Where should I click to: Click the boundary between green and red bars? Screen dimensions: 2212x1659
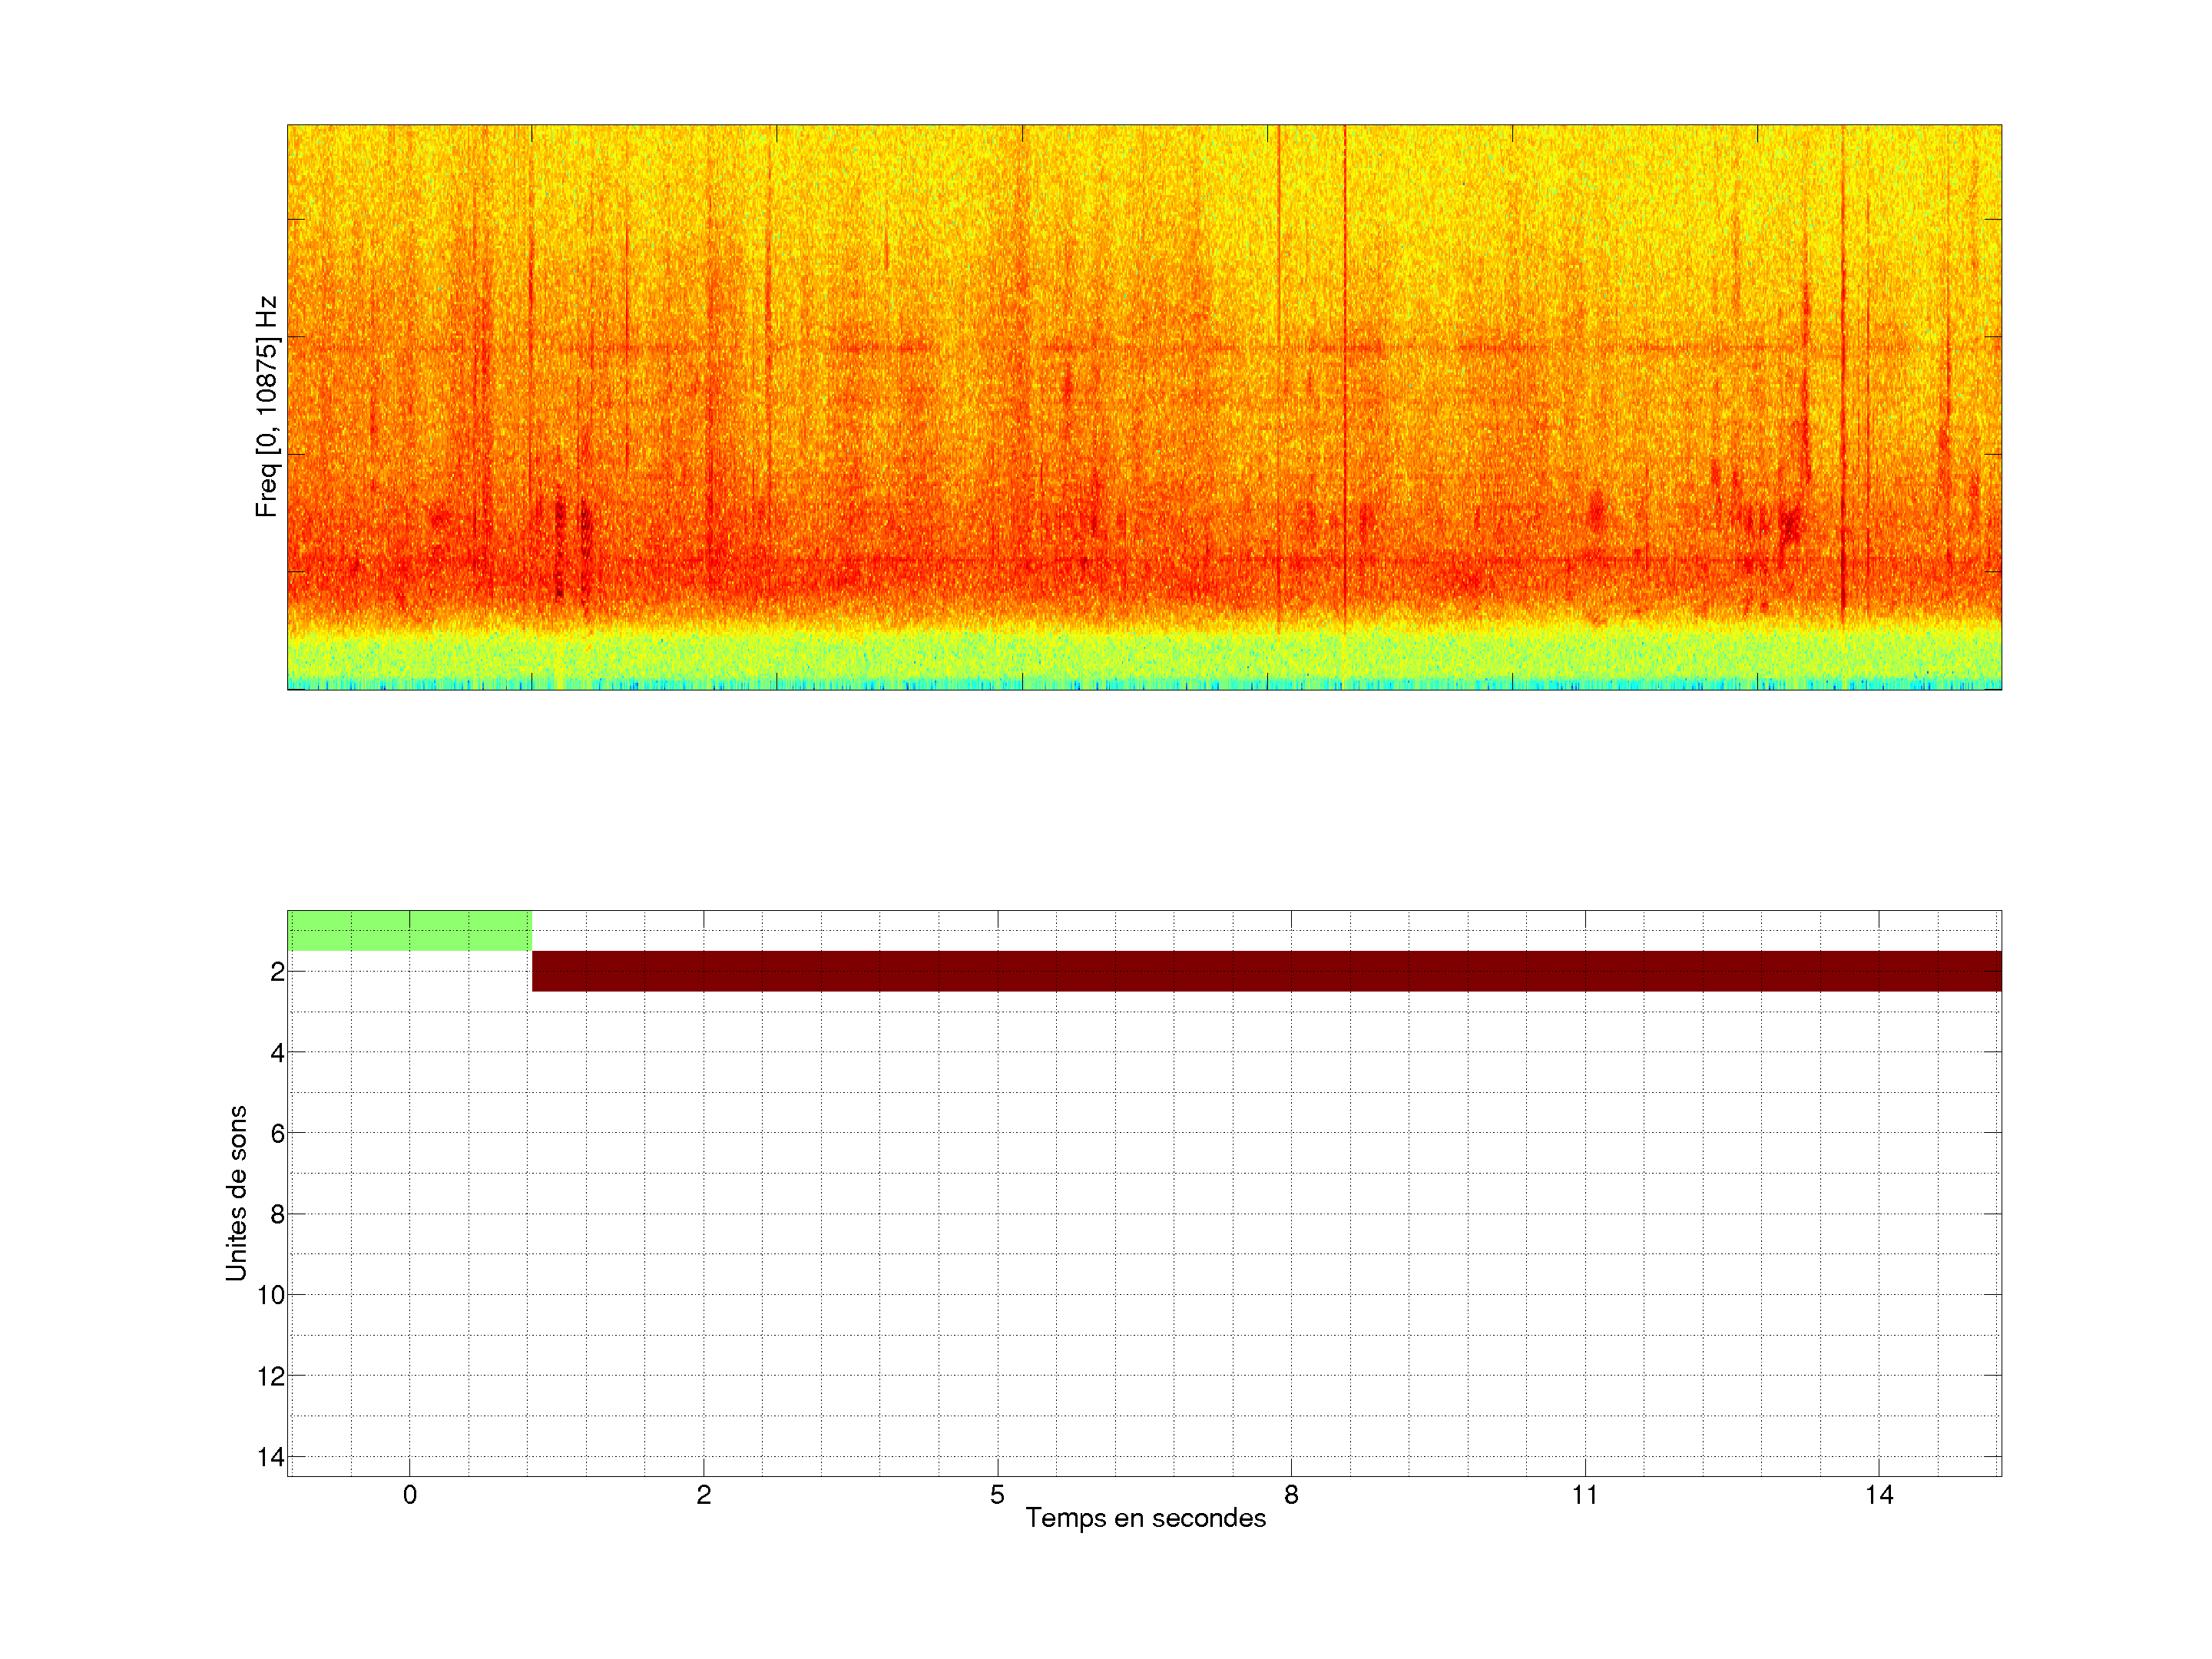click(x=532, y=951)
